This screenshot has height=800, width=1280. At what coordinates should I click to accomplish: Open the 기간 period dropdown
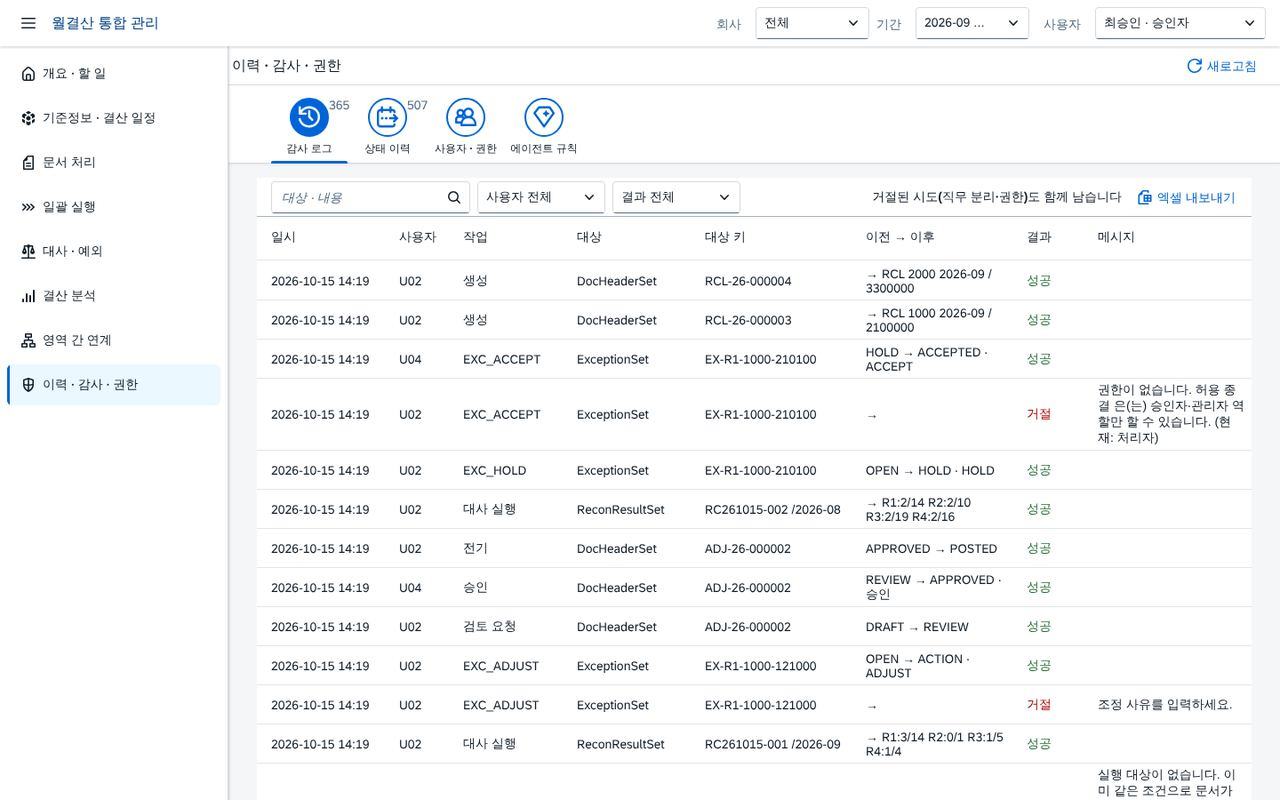(x=972, y=23)
